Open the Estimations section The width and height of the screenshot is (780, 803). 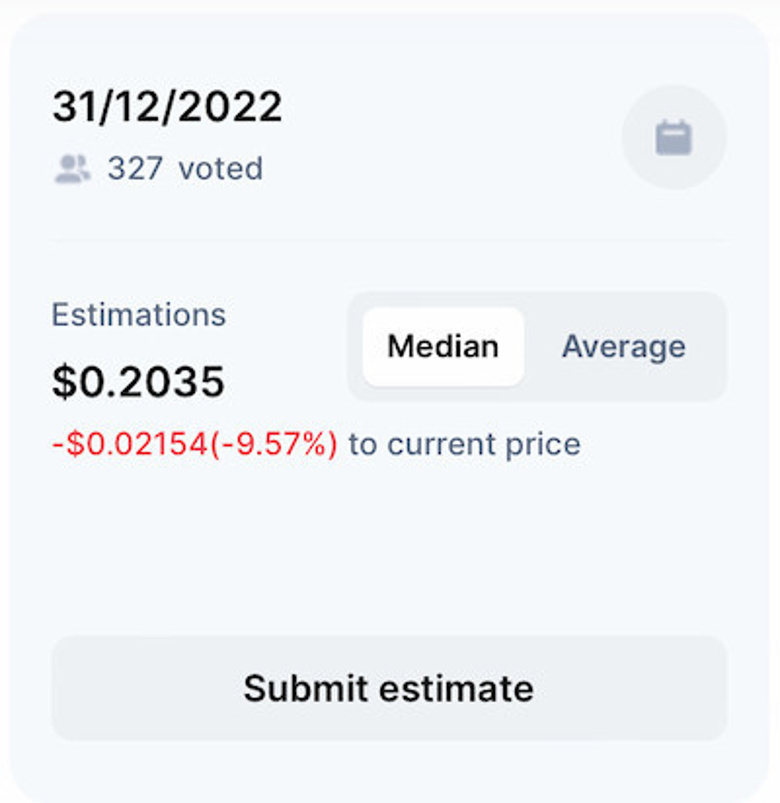[x=138, y=314]
